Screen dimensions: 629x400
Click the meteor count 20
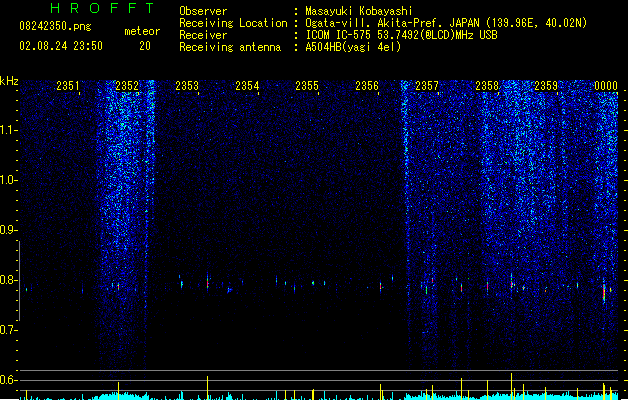click(145, 46)
